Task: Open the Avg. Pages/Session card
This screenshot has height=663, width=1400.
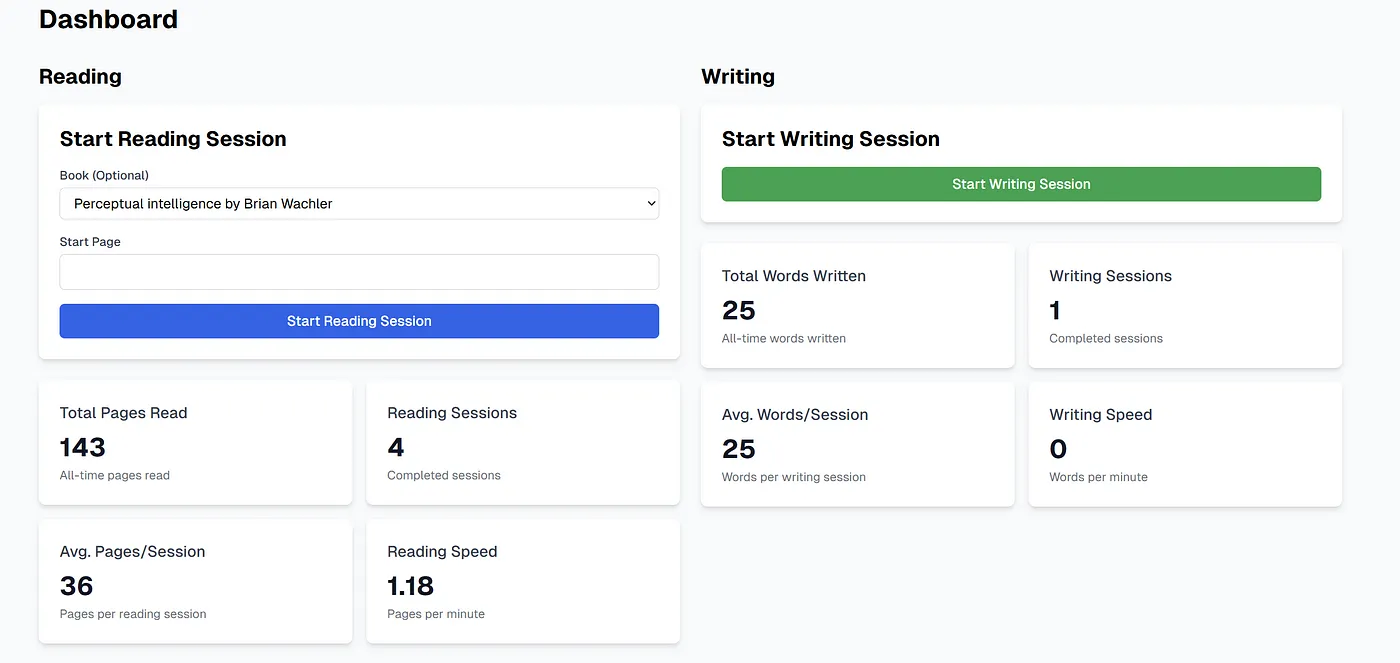Action: (195, 581)
